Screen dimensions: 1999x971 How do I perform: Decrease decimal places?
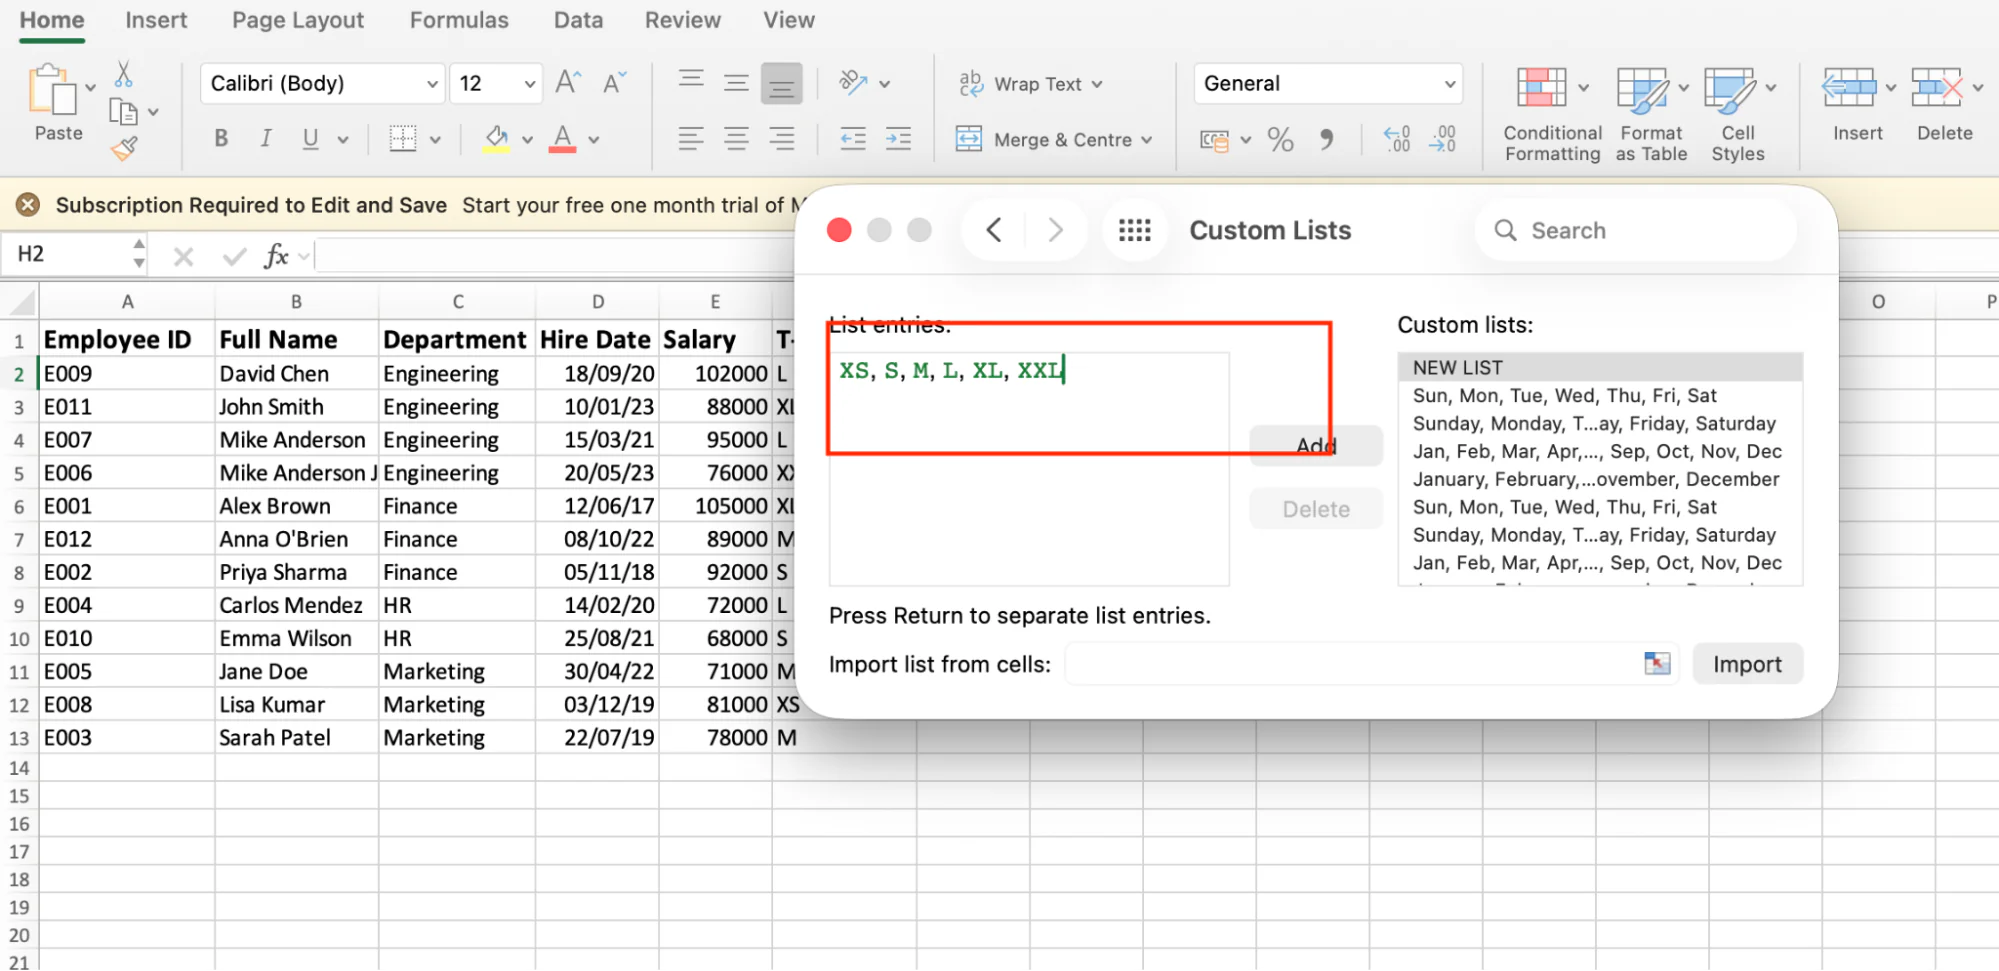click(1443, 139)
